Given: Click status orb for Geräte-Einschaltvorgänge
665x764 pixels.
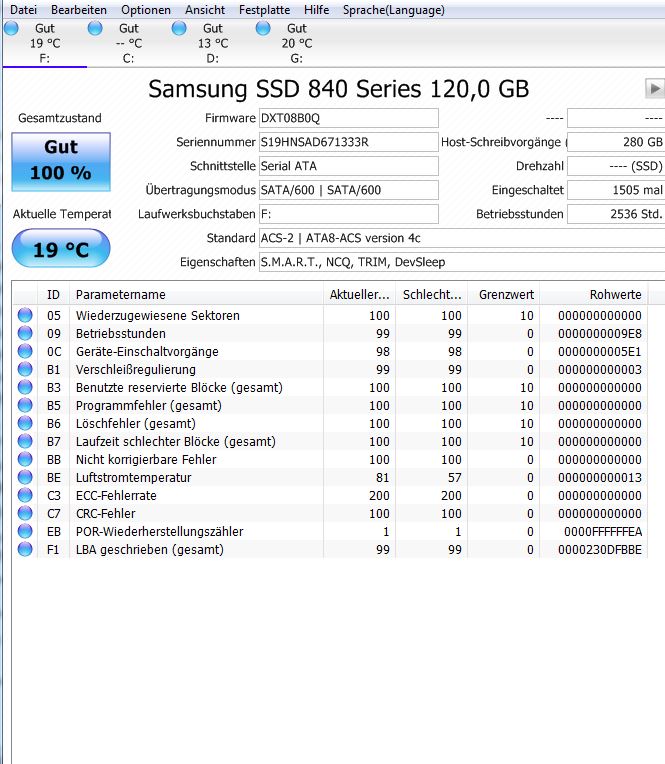Looking at the screenshot, I should point(25,351).
